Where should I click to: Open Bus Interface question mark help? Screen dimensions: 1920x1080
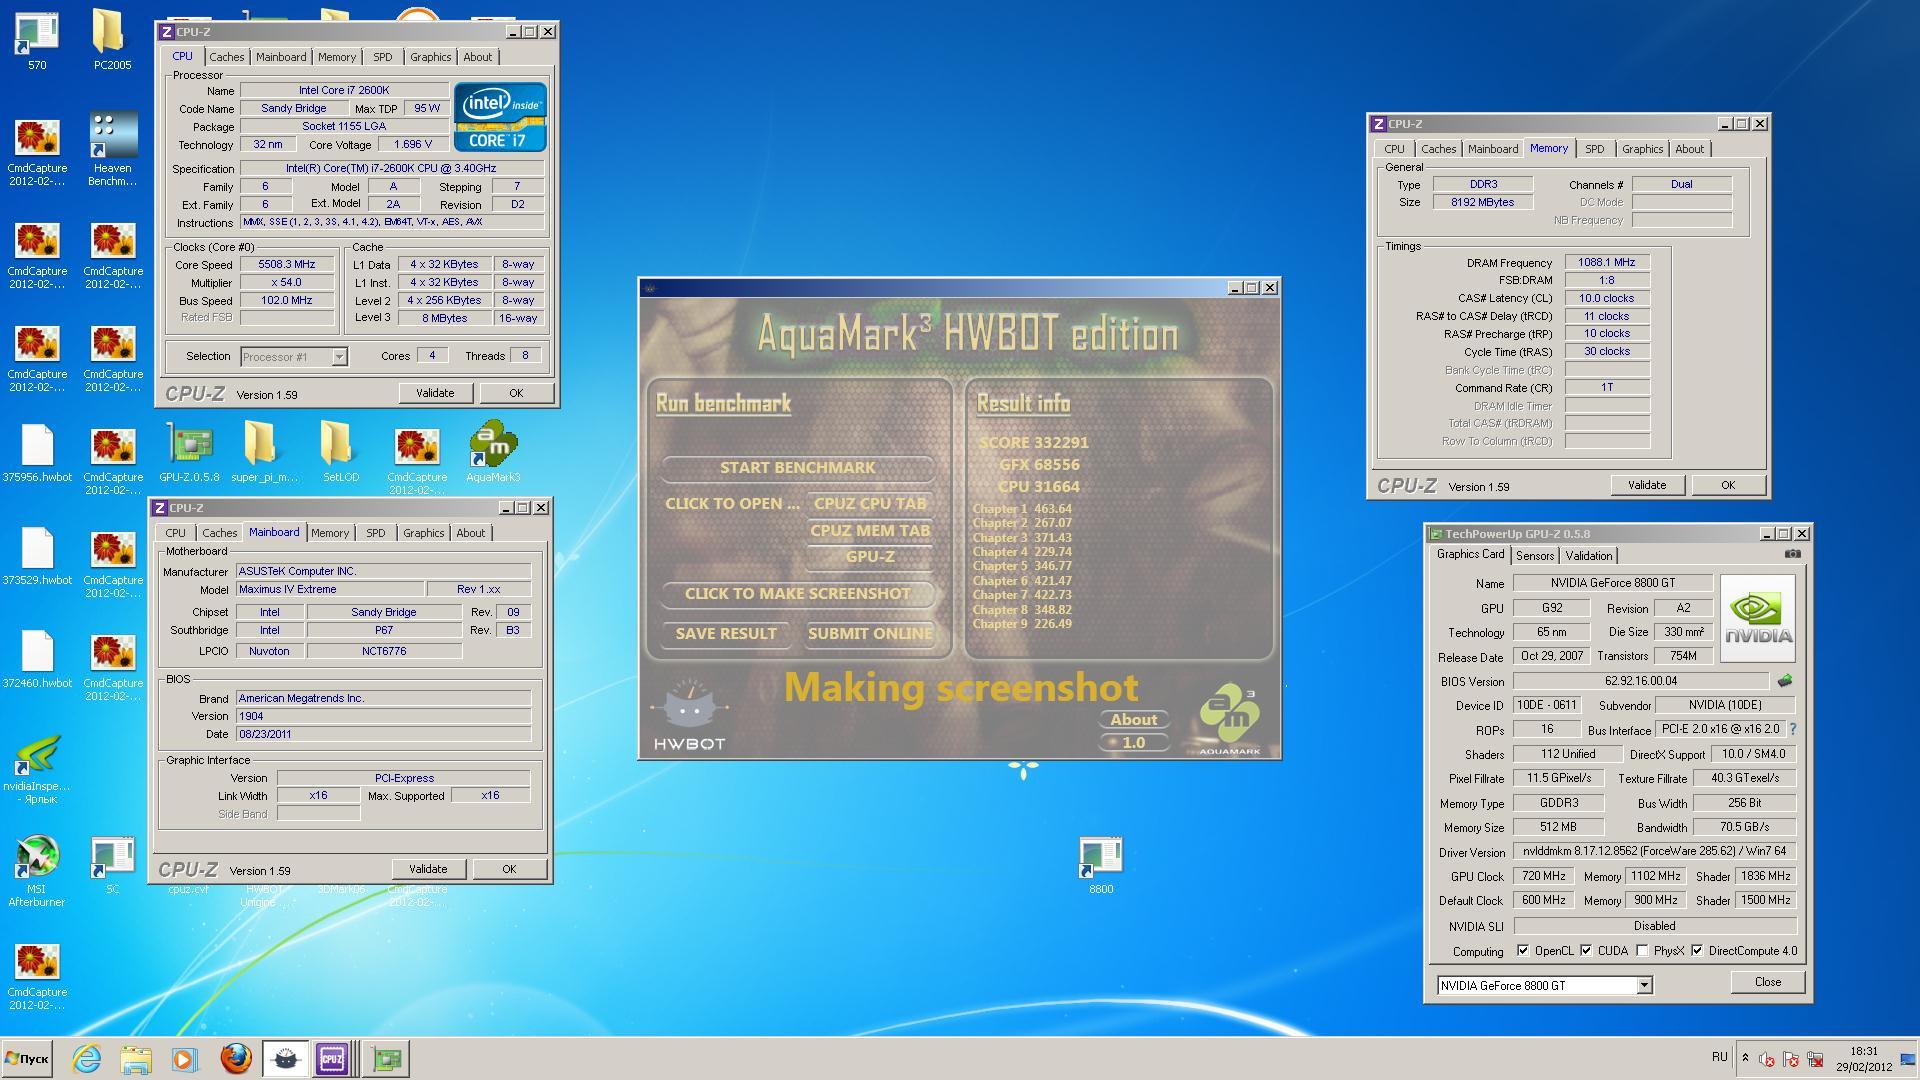point(1792,729)
